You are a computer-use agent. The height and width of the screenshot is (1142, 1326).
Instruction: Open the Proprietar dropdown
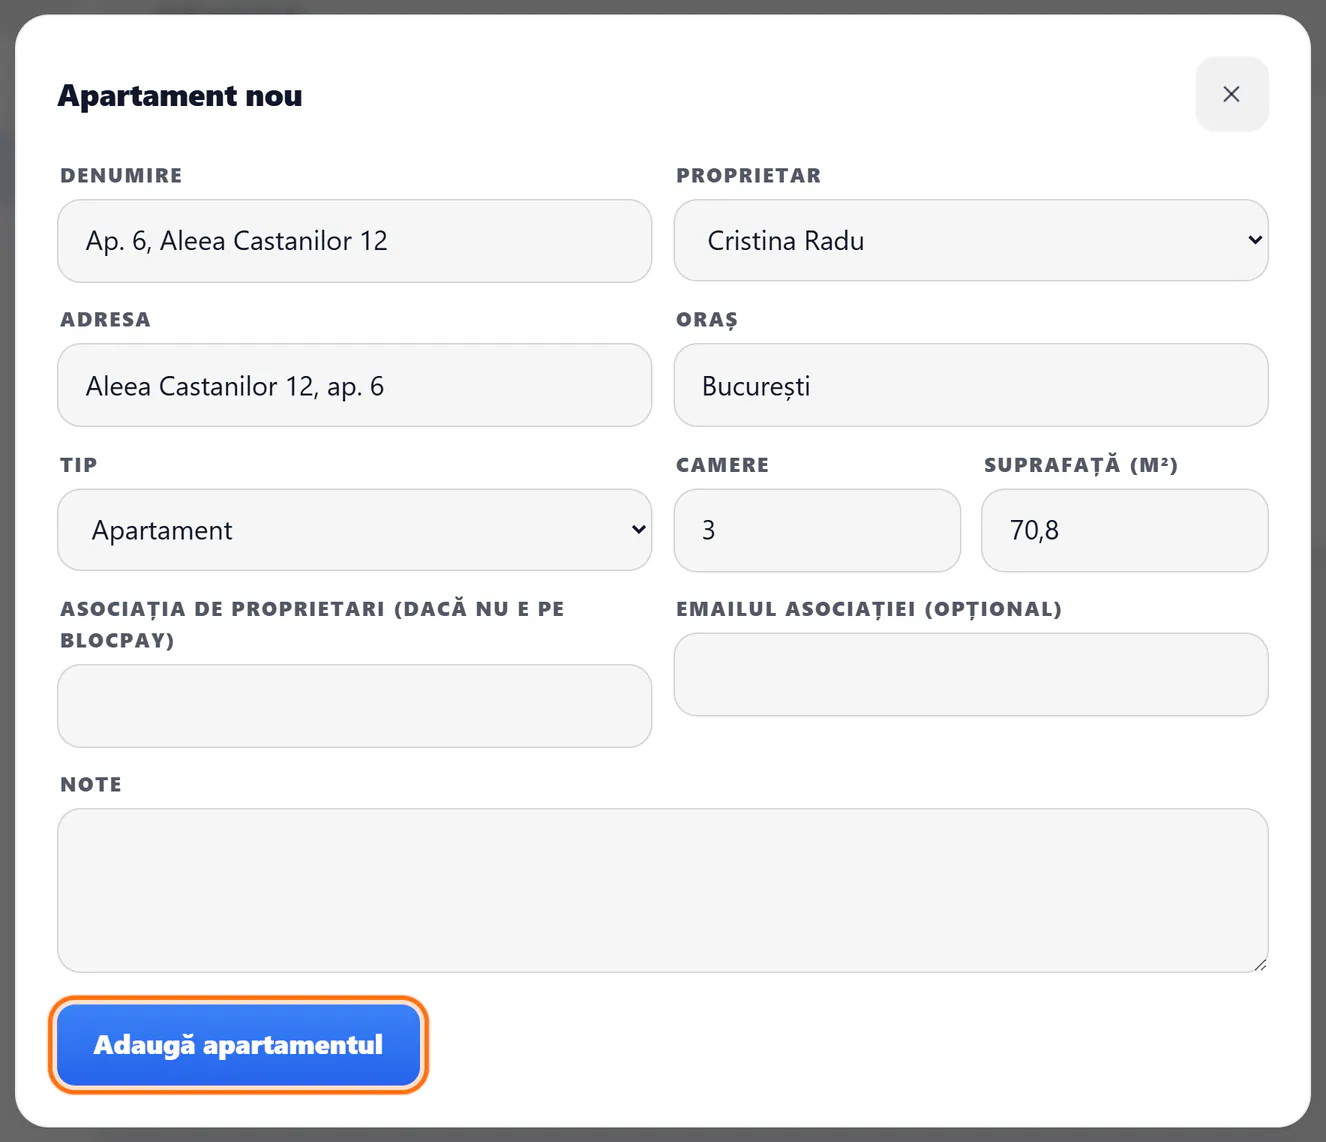point(971,241)
